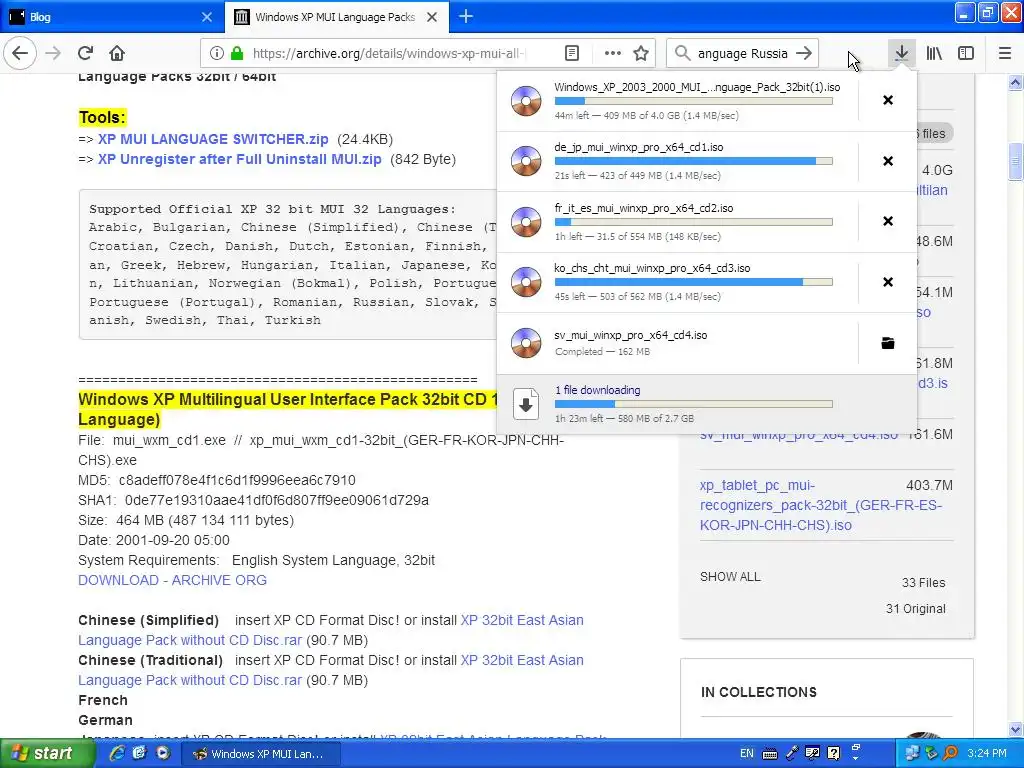Viewport: 1024px width, 768px height.
Task: Open XP Unregister after Full Uninstall MUI.zip
Action: [x=240, y=159]
